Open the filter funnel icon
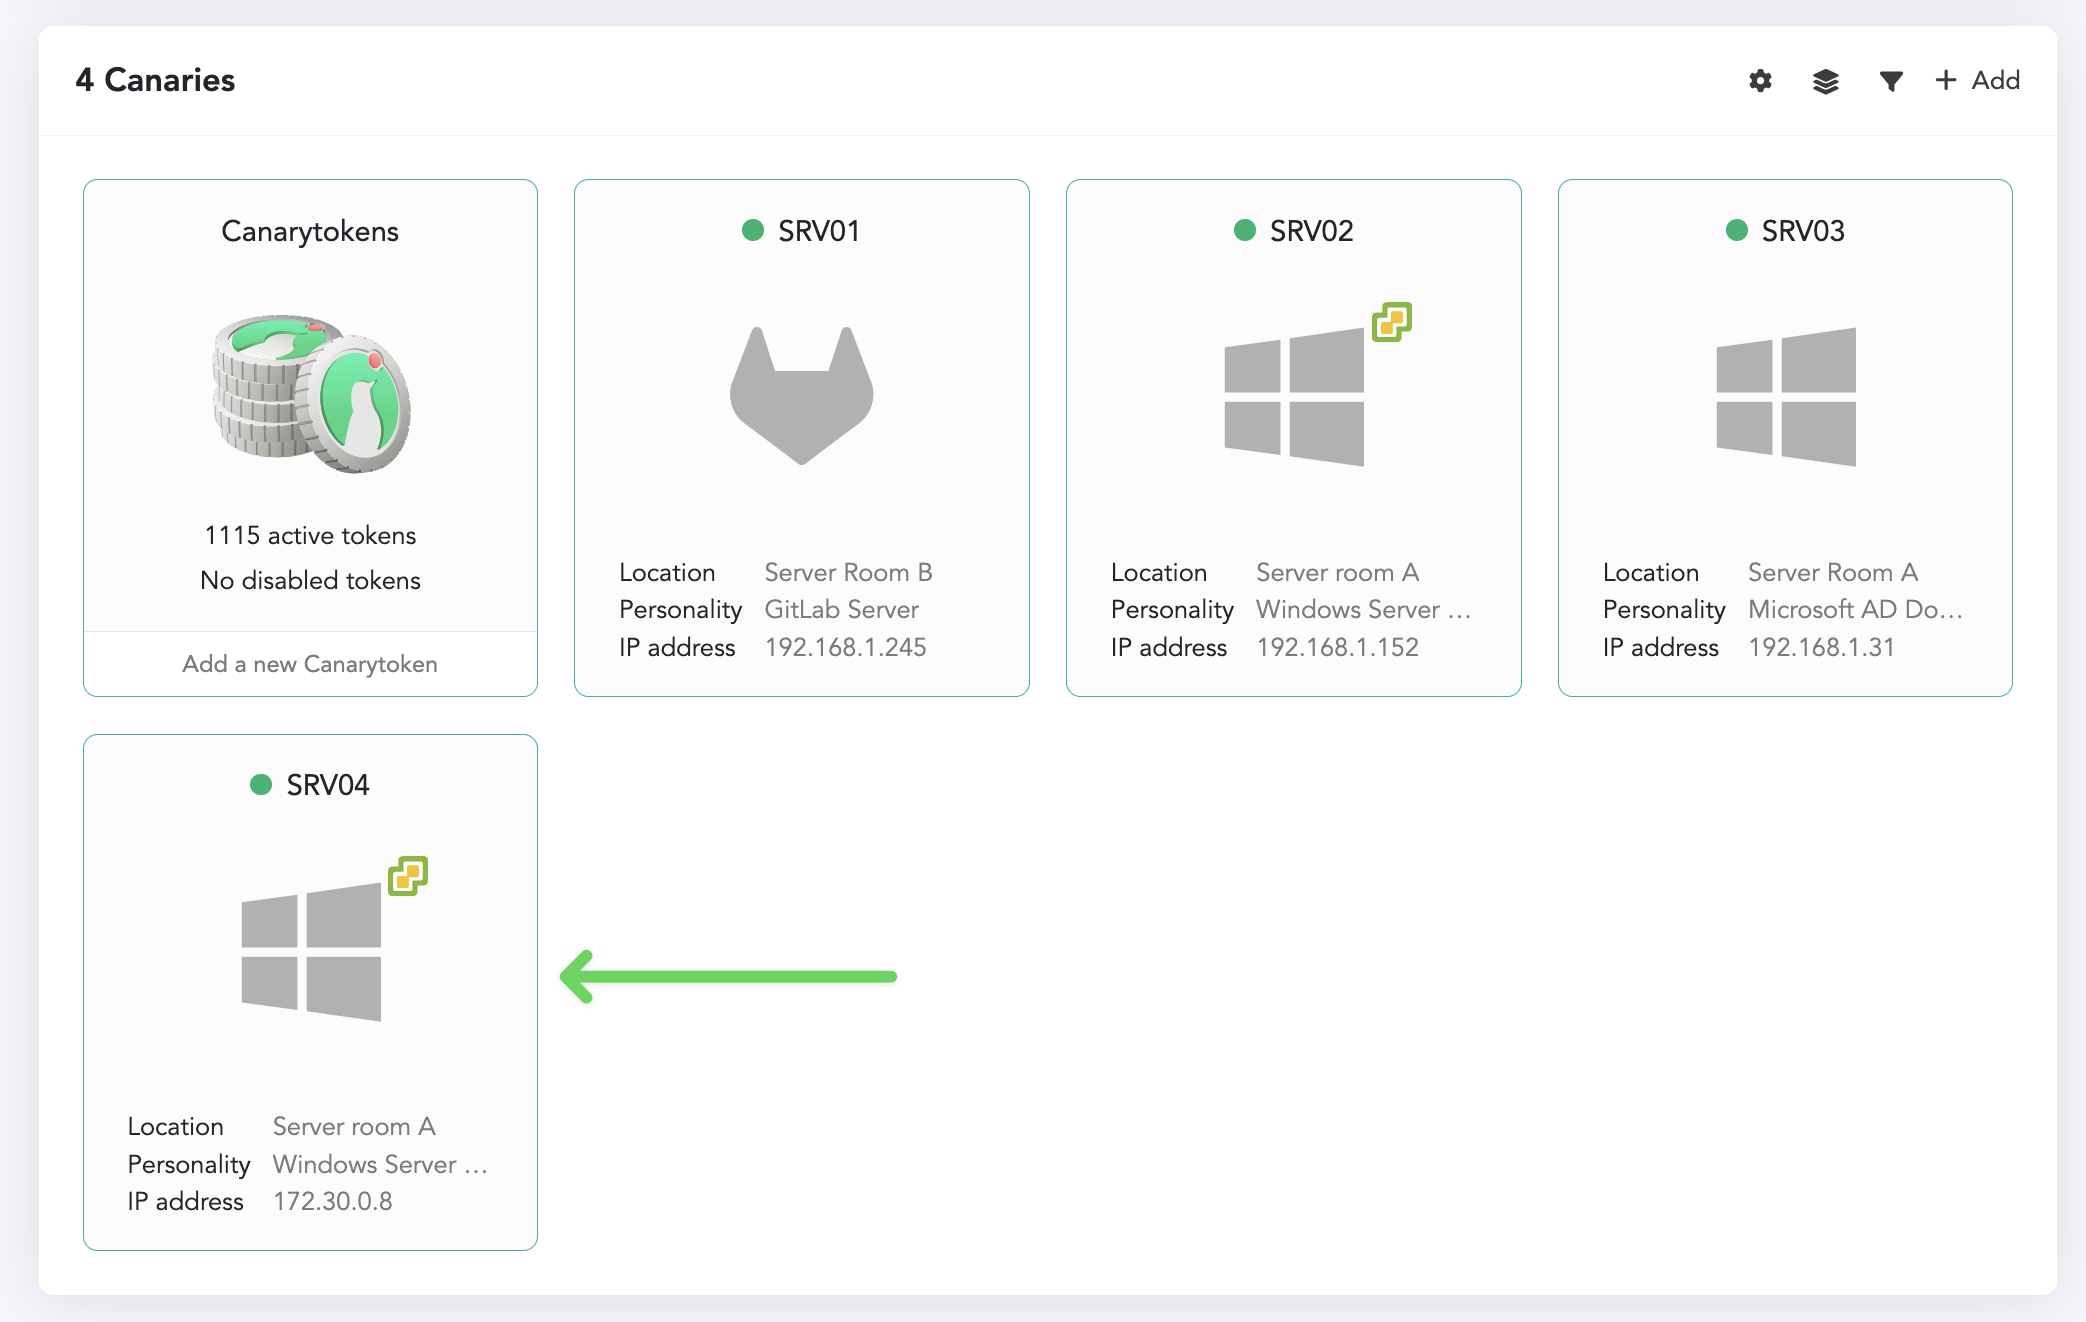The height and width of the screenshot is (1322, 2086). point(1890,81)
